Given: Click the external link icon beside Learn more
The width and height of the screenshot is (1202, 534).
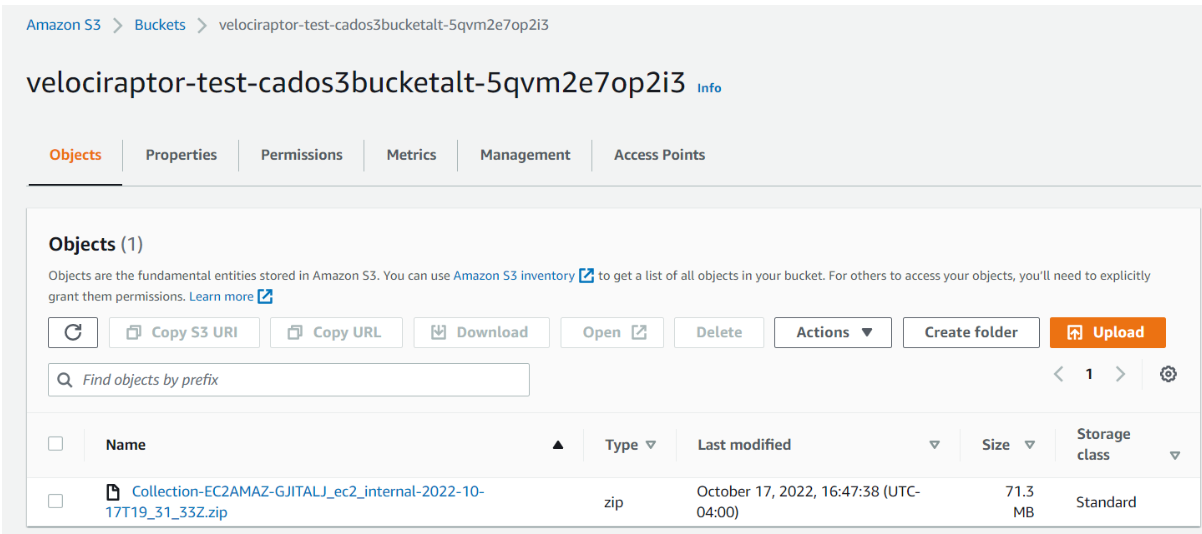Looking at the screenshot, I should (265, 296).
